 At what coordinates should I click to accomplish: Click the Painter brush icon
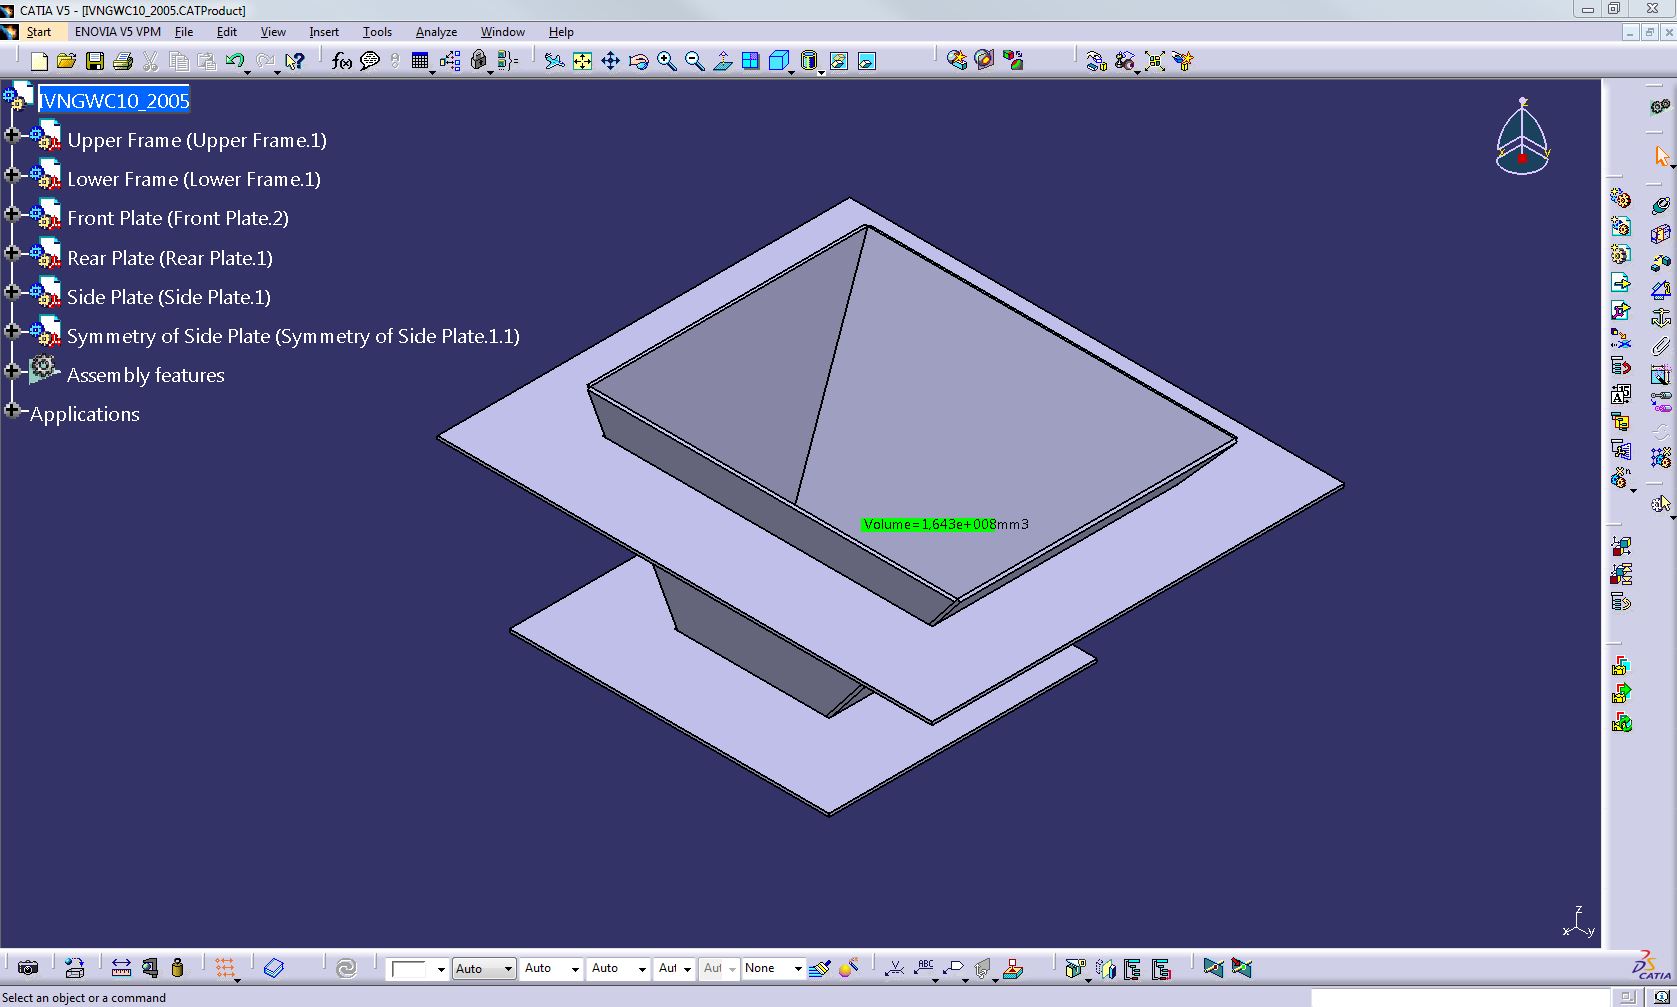820,968
